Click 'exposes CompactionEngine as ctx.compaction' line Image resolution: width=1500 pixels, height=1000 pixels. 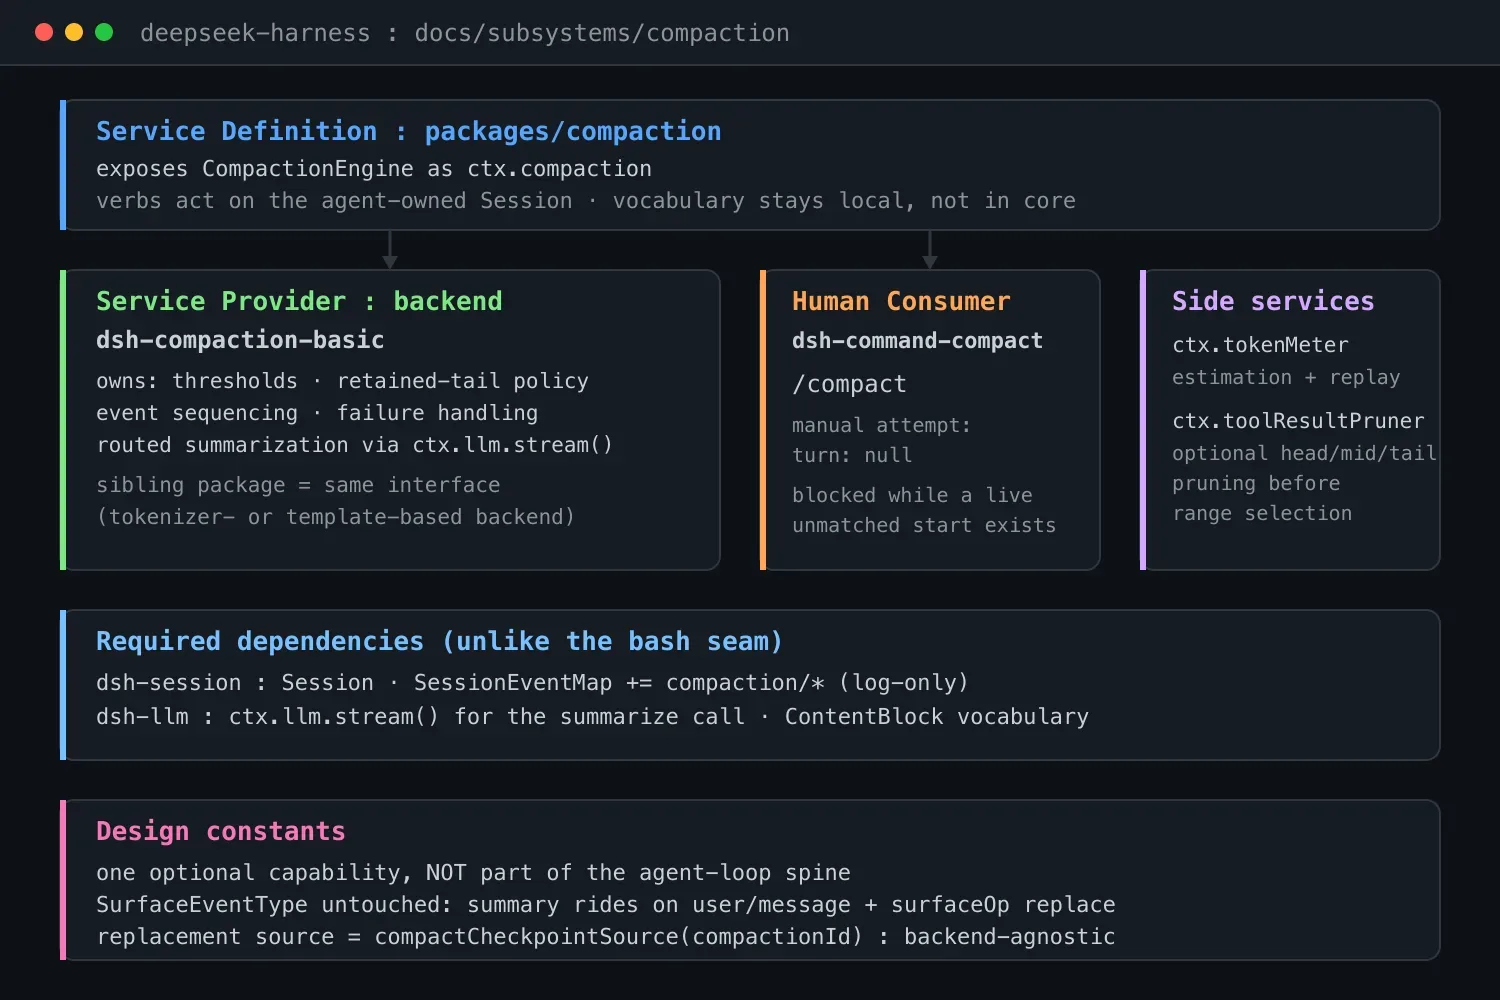374,169
